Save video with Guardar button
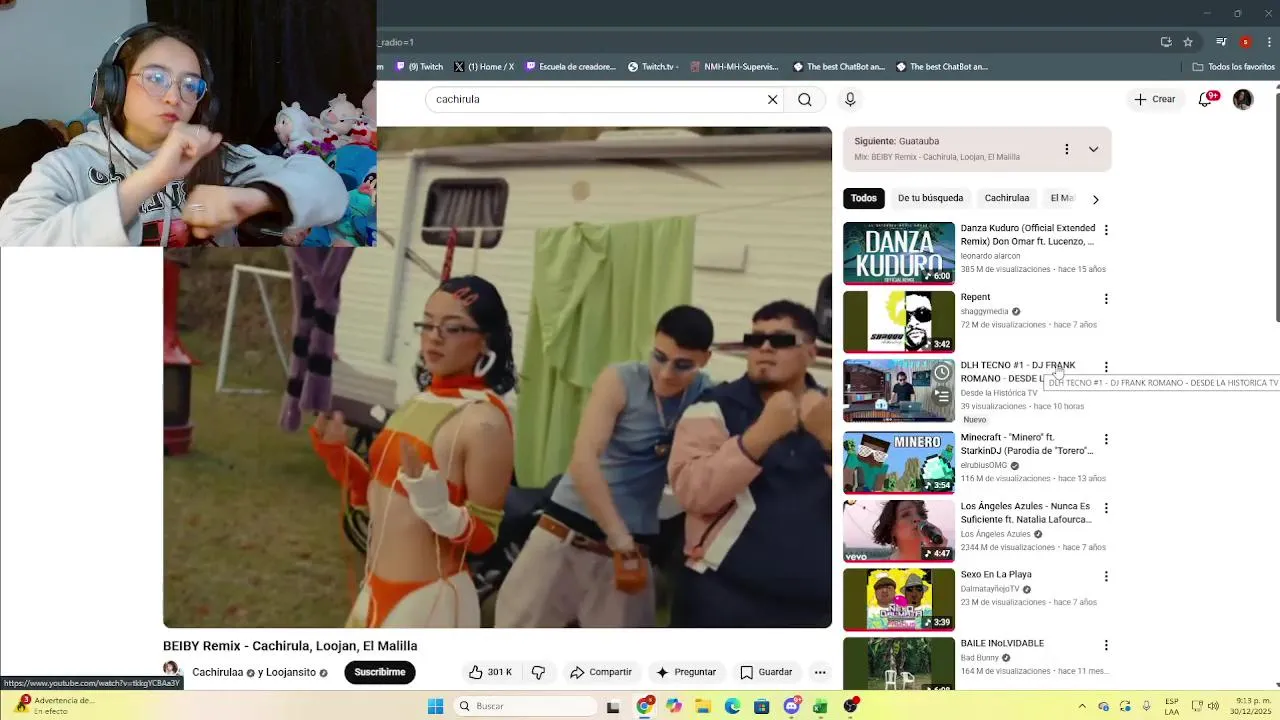This screenshot has width=1280, height=720. click(766, 672)
